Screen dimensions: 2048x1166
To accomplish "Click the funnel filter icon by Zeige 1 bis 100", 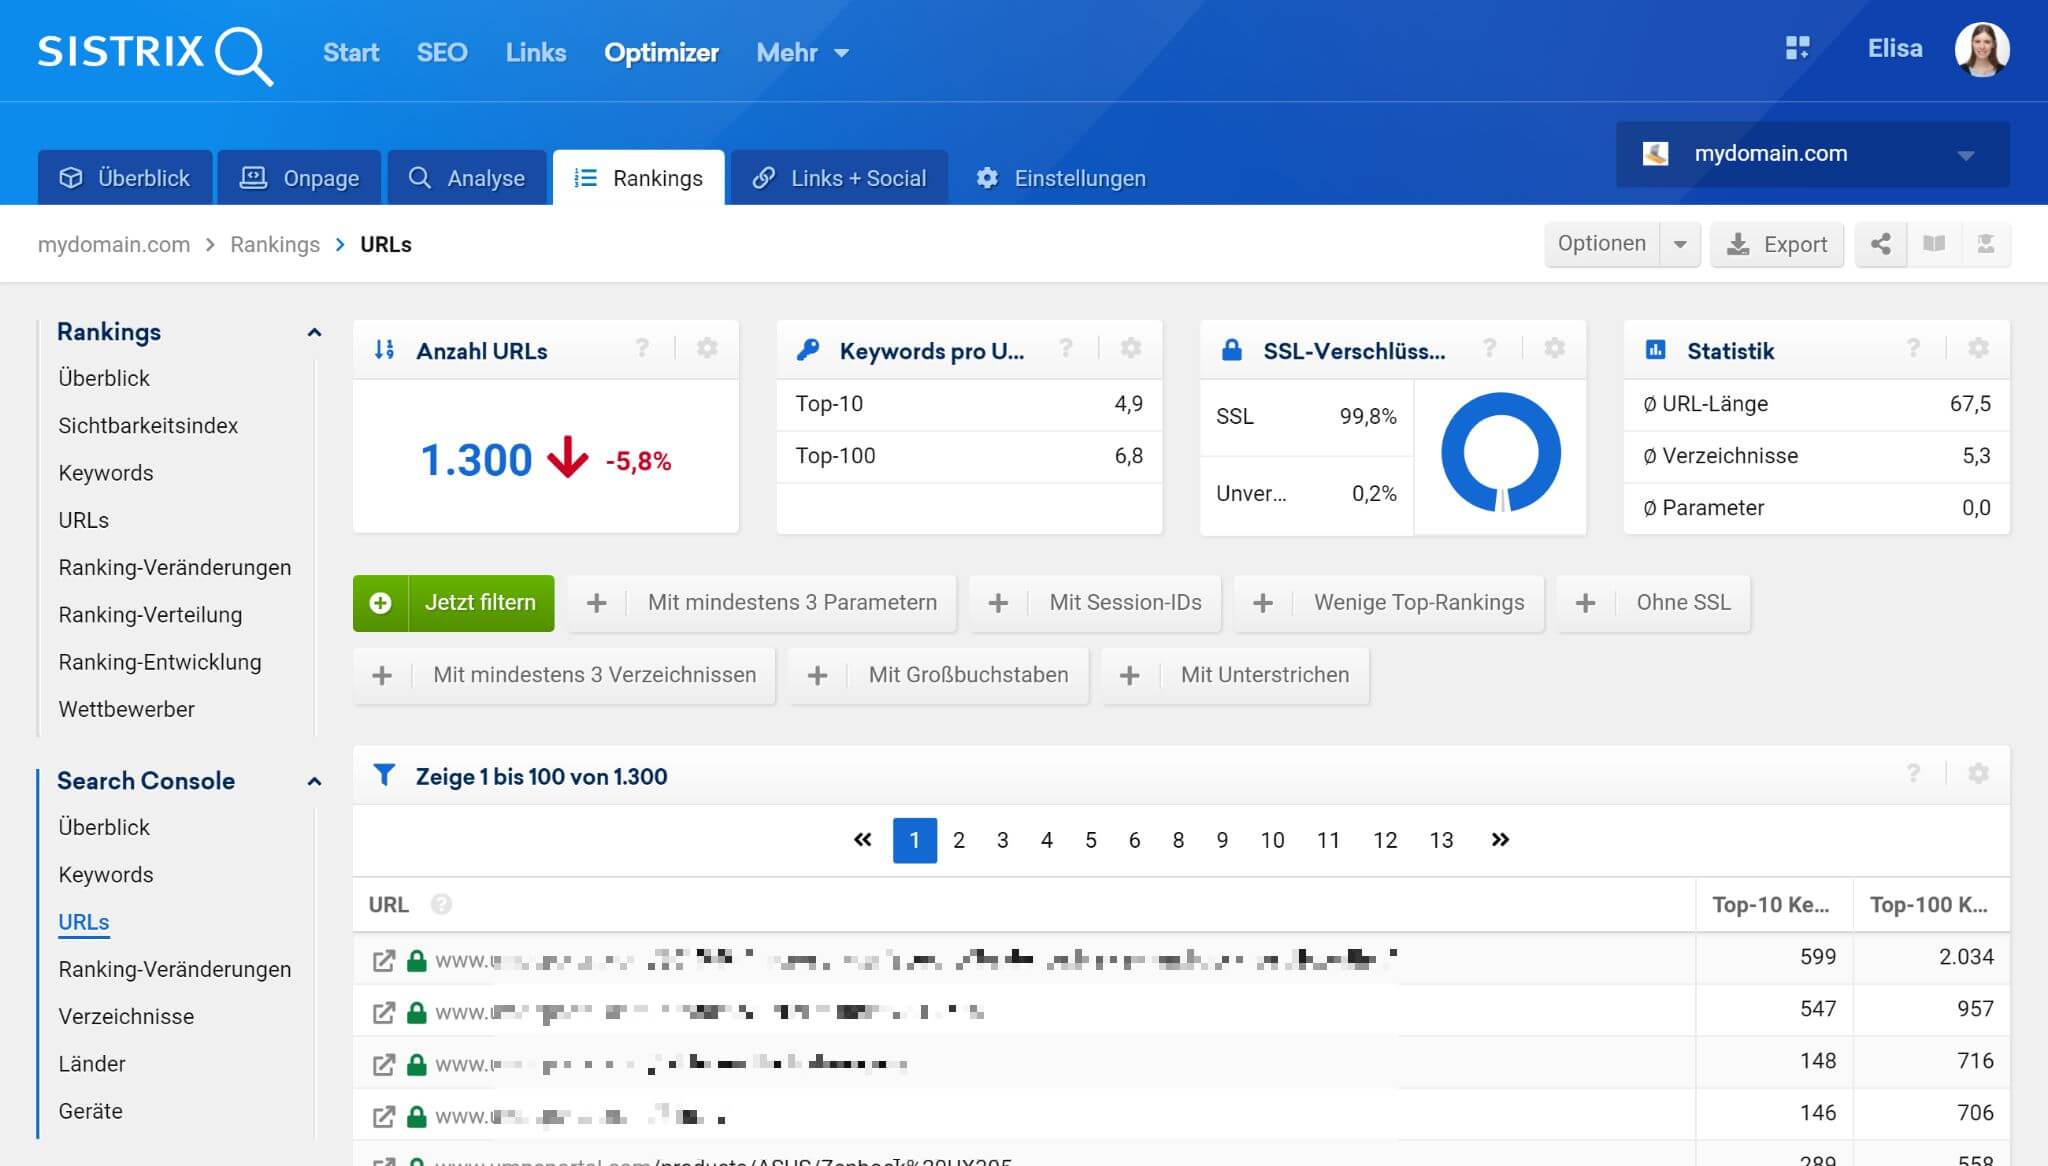I will coord(384,776).
